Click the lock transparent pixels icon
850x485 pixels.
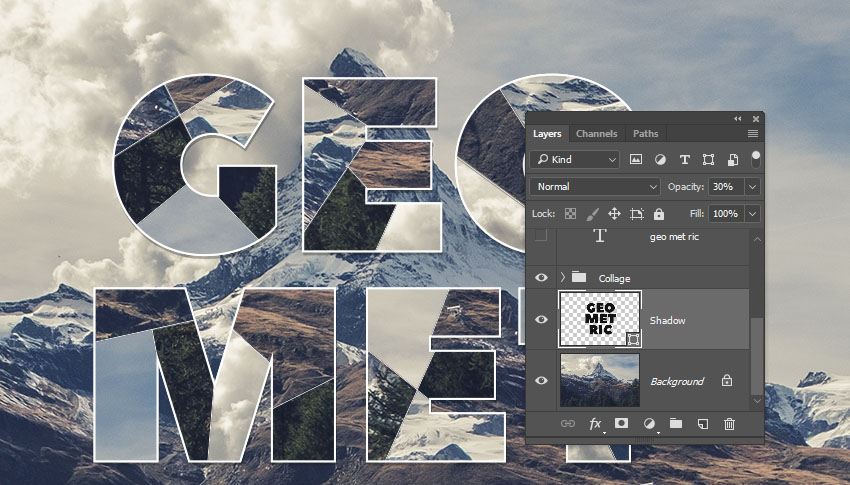(x=570, y=214)
